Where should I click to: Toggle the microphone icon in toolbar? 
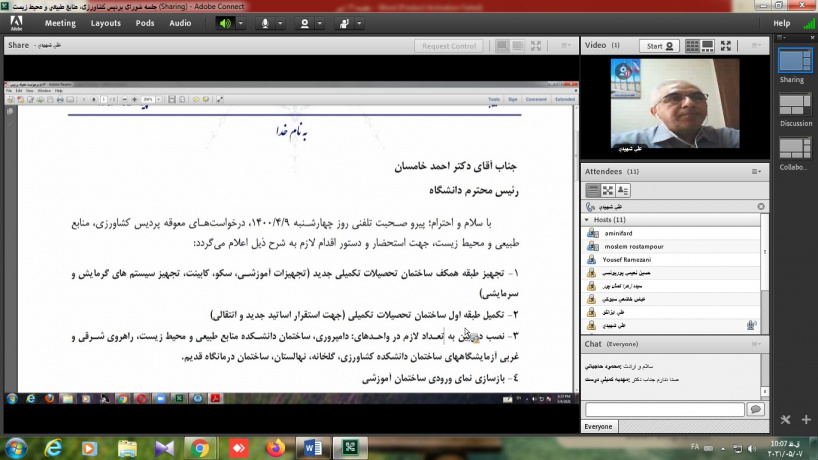[x=266, y=22]
